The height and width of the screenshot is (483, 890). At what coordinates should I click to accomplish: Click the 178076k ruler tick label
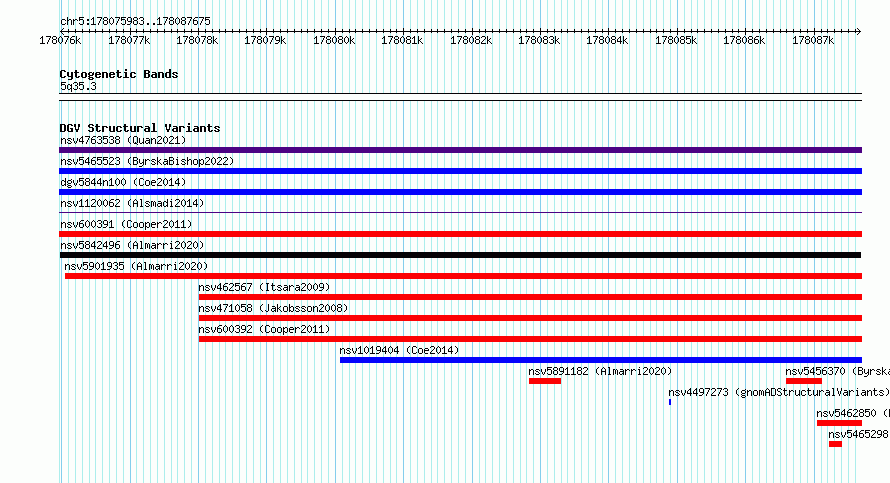point(60,40)
